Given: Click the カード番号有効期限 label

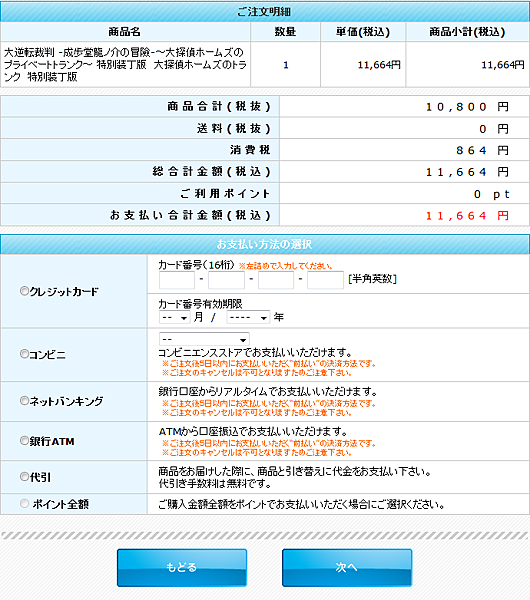Looking at the screenshot, I should (x=200, y=304).
